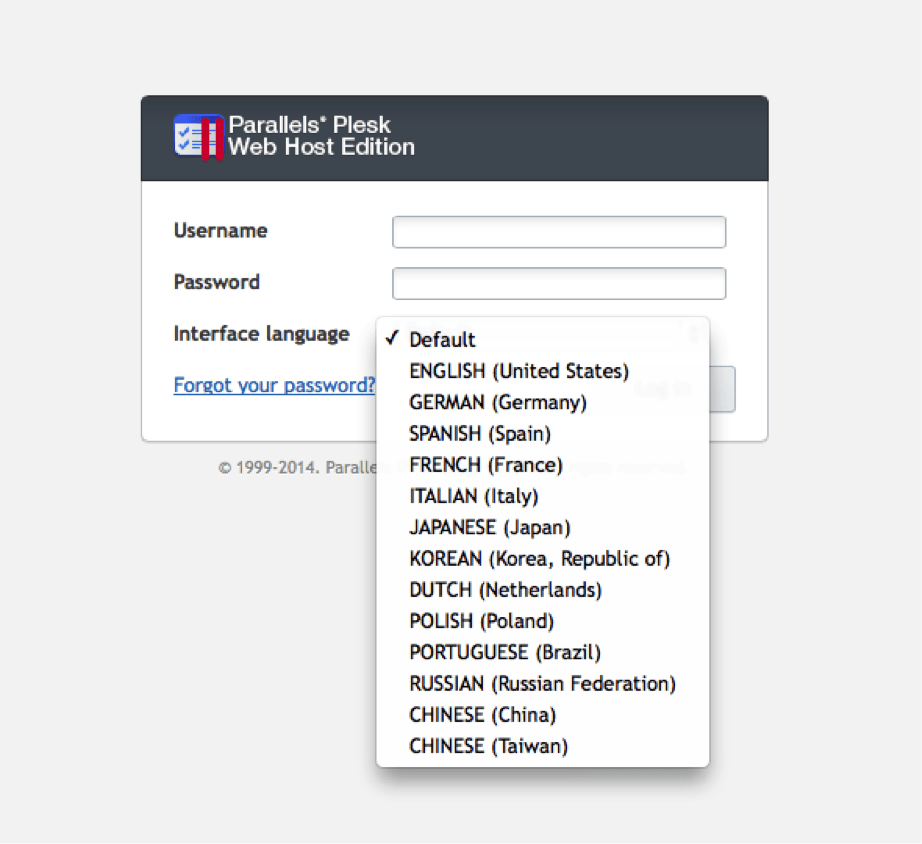Click the © 1999-2014 copyright text
Viewport: 922px width, 844px height.
point(297,468)
